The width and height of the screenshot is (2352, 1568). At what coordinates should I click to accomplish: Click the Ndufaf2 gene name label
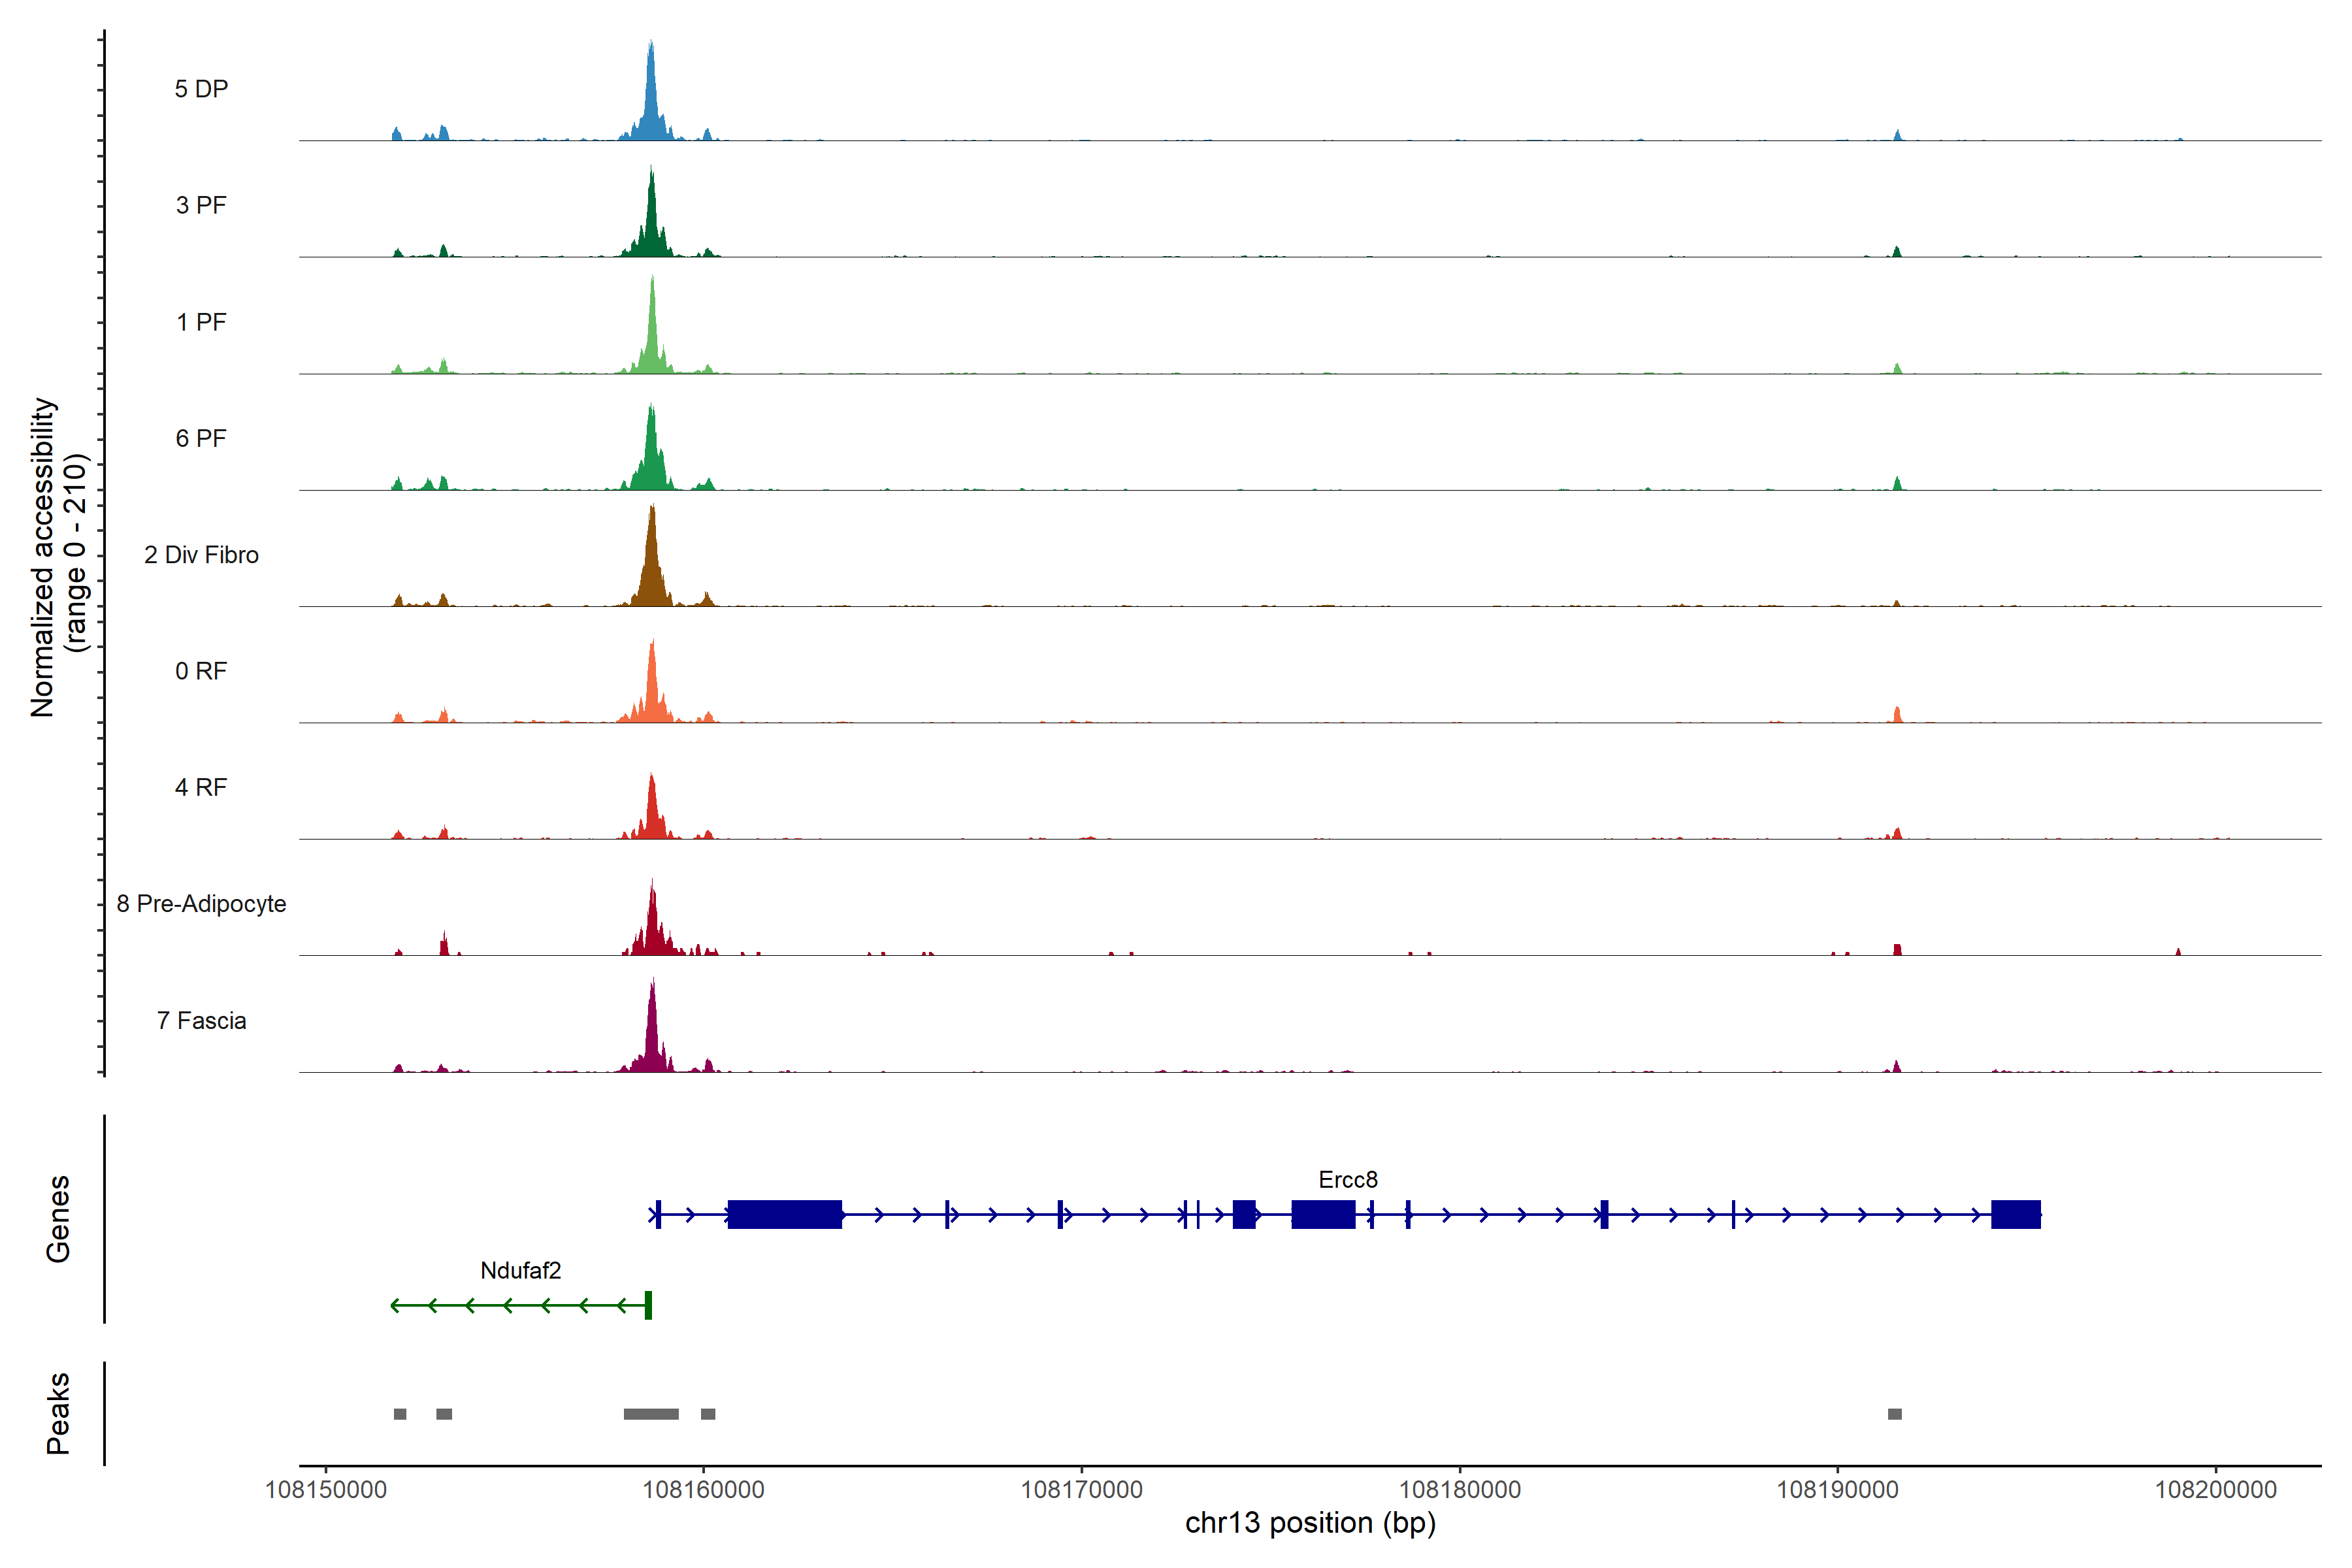[x=520, y=1271]
